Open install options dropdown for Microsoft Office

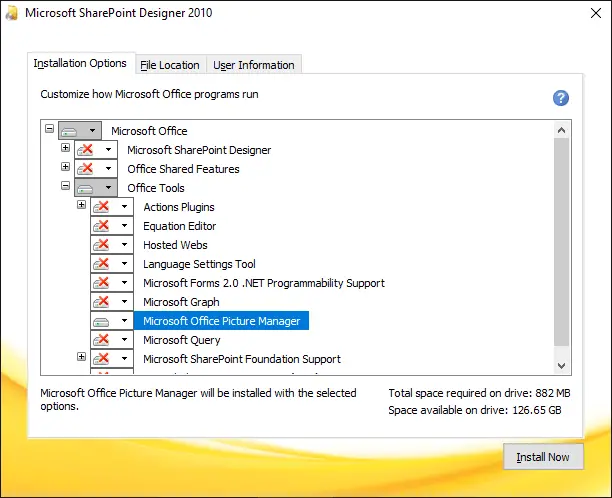pos(93,130)
